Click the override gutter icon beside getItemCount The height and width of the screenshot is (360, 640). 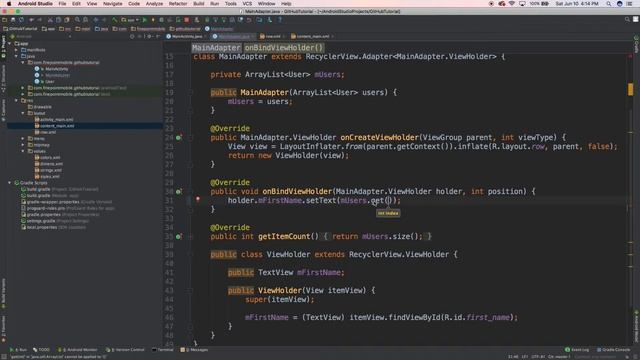click(x=178, y=236)
